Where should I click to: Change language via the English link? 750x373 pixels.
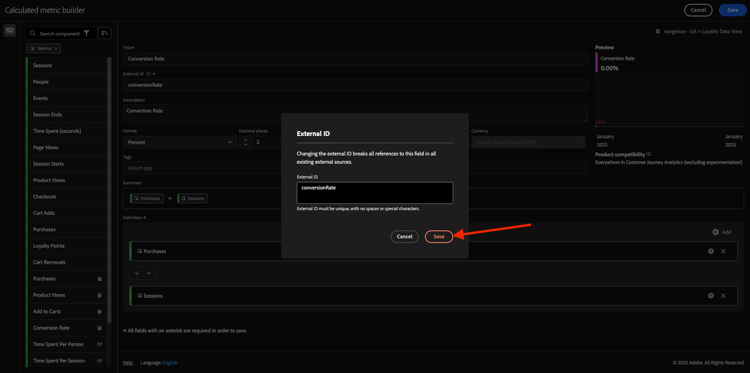pos(170,363)
